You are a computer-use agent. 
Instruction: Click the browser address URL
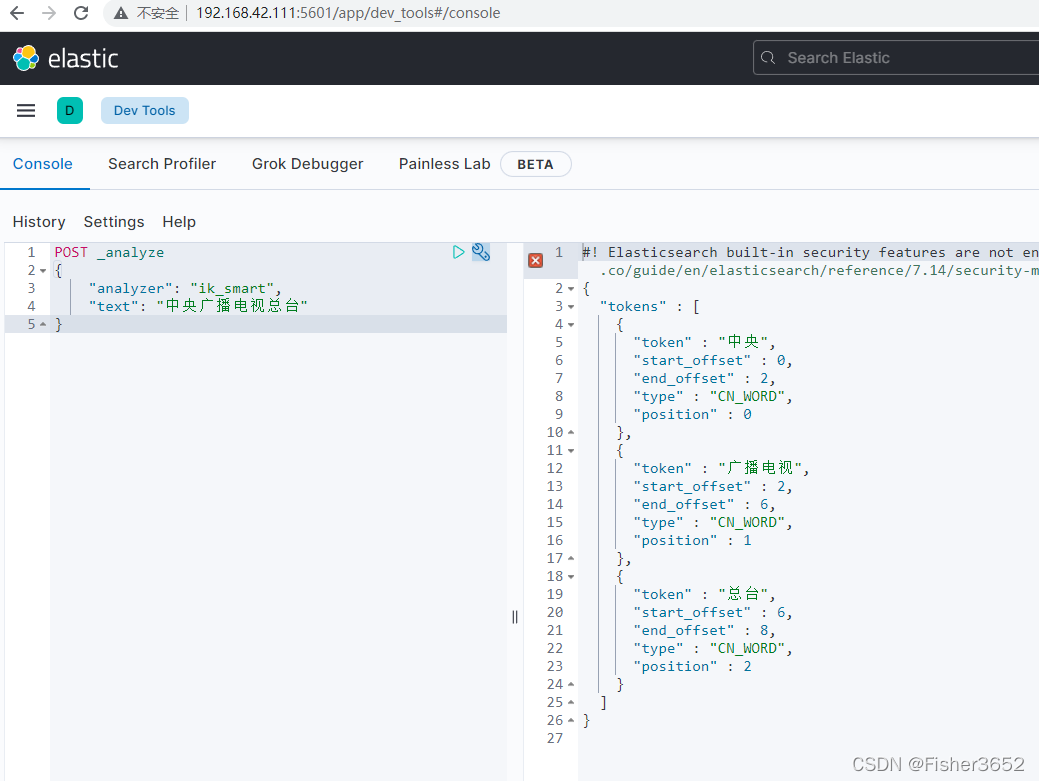[348, 13]
